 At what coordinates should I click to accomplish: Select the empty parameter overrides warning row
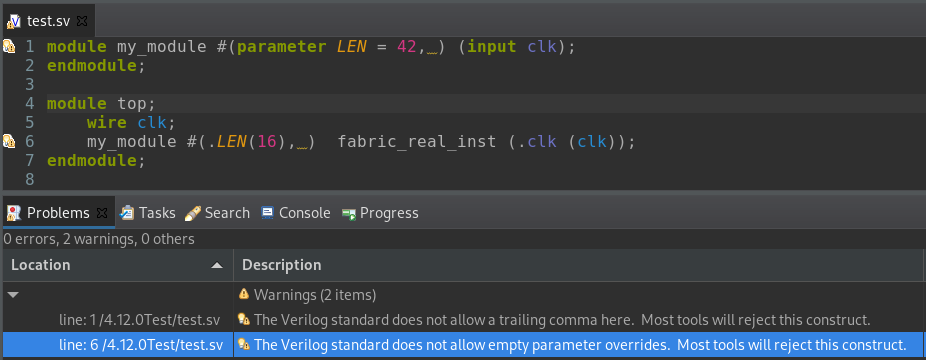(462, 344)
